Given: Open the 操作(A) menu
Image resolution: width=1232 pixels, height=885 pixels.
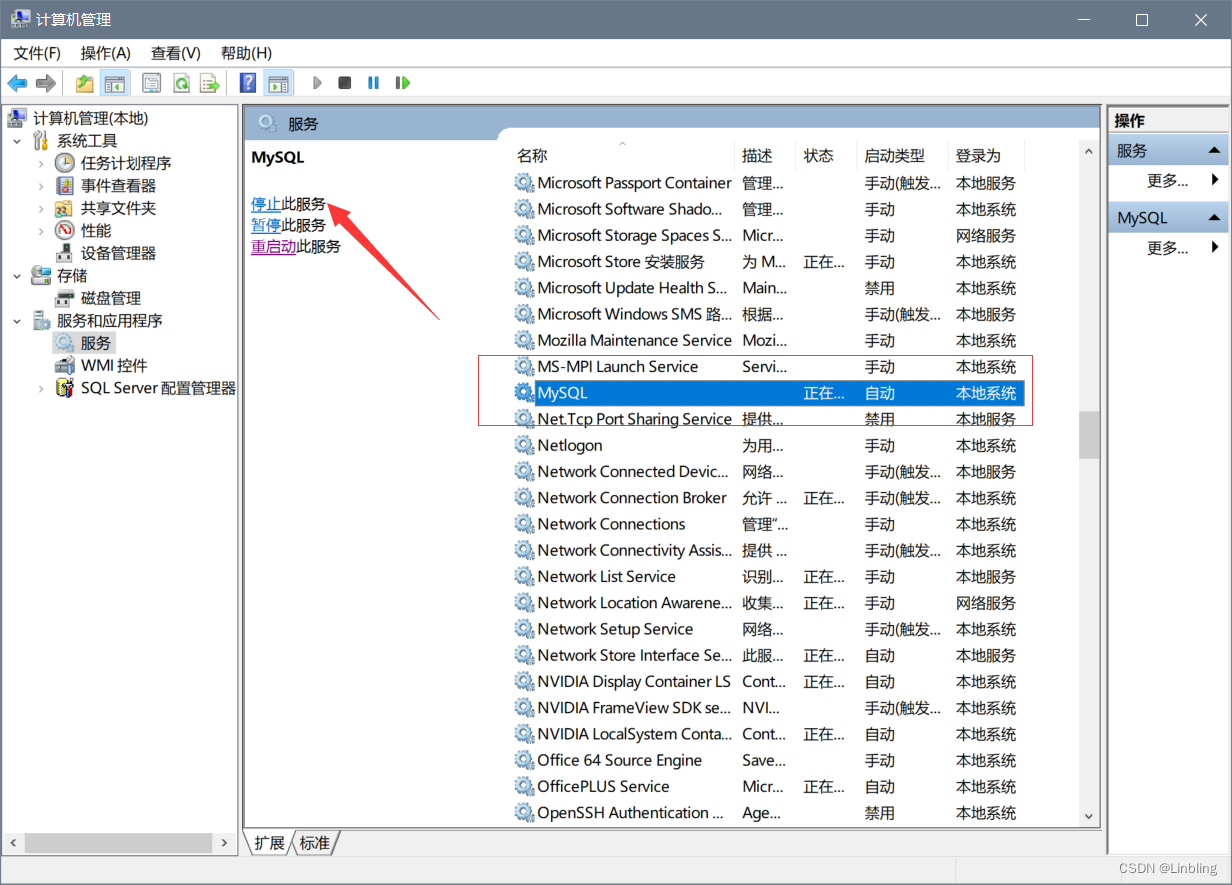Looking at the screenshot, I should point(106,53).
